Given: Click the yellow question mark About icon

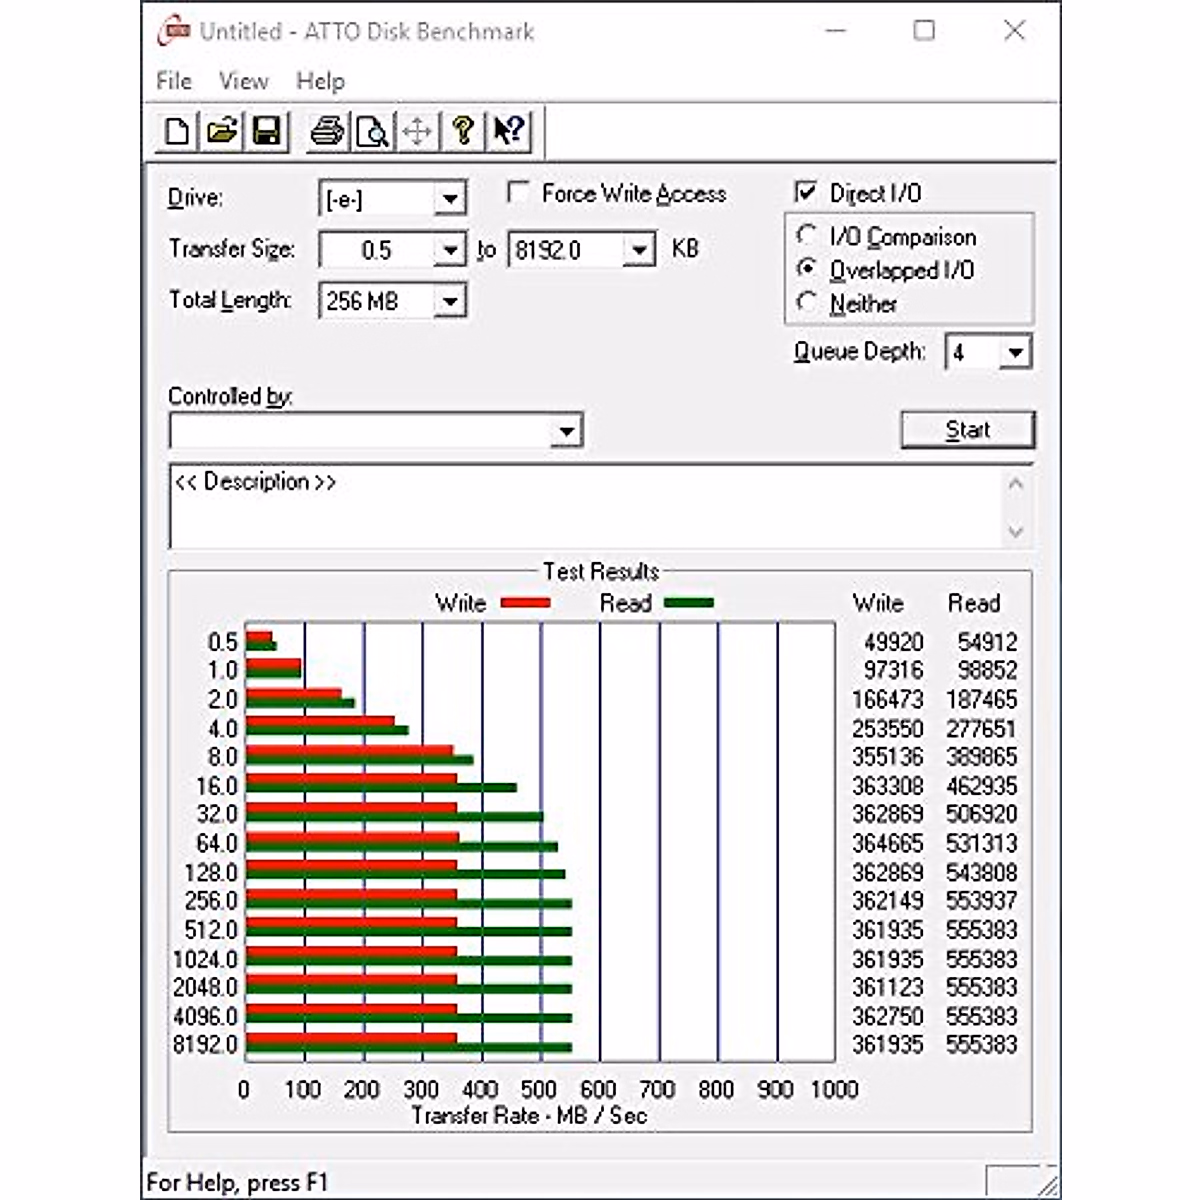Looking at the screenshot, I should [462, 131].
